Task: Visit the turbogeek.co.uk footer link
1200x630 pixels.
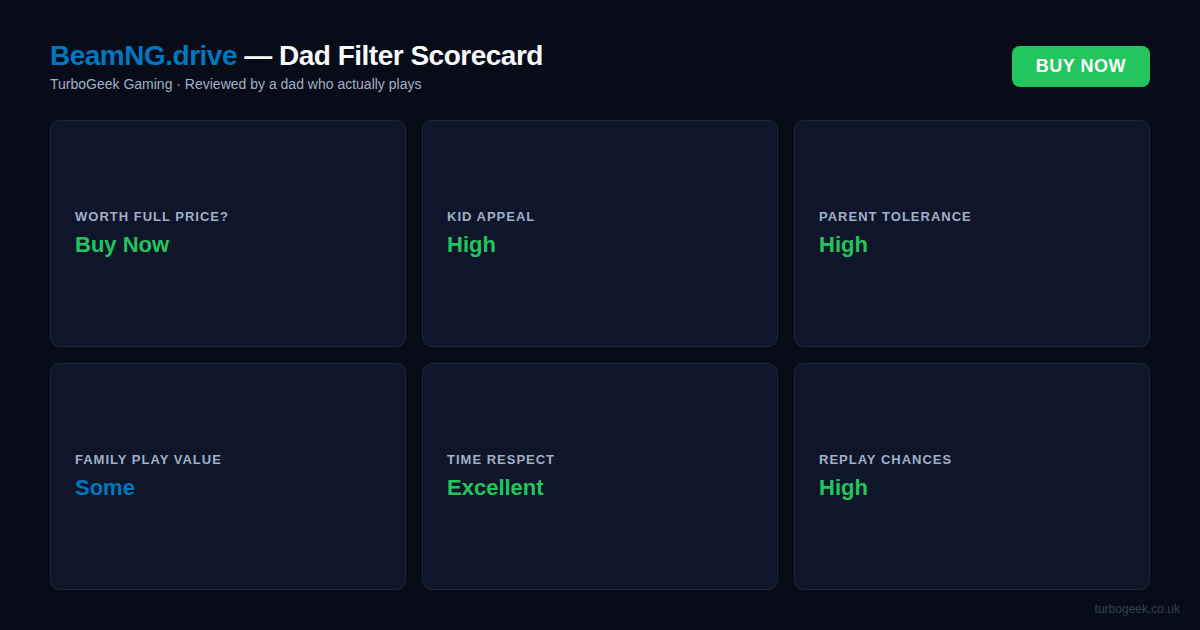Action: (x=1136, y=608)
